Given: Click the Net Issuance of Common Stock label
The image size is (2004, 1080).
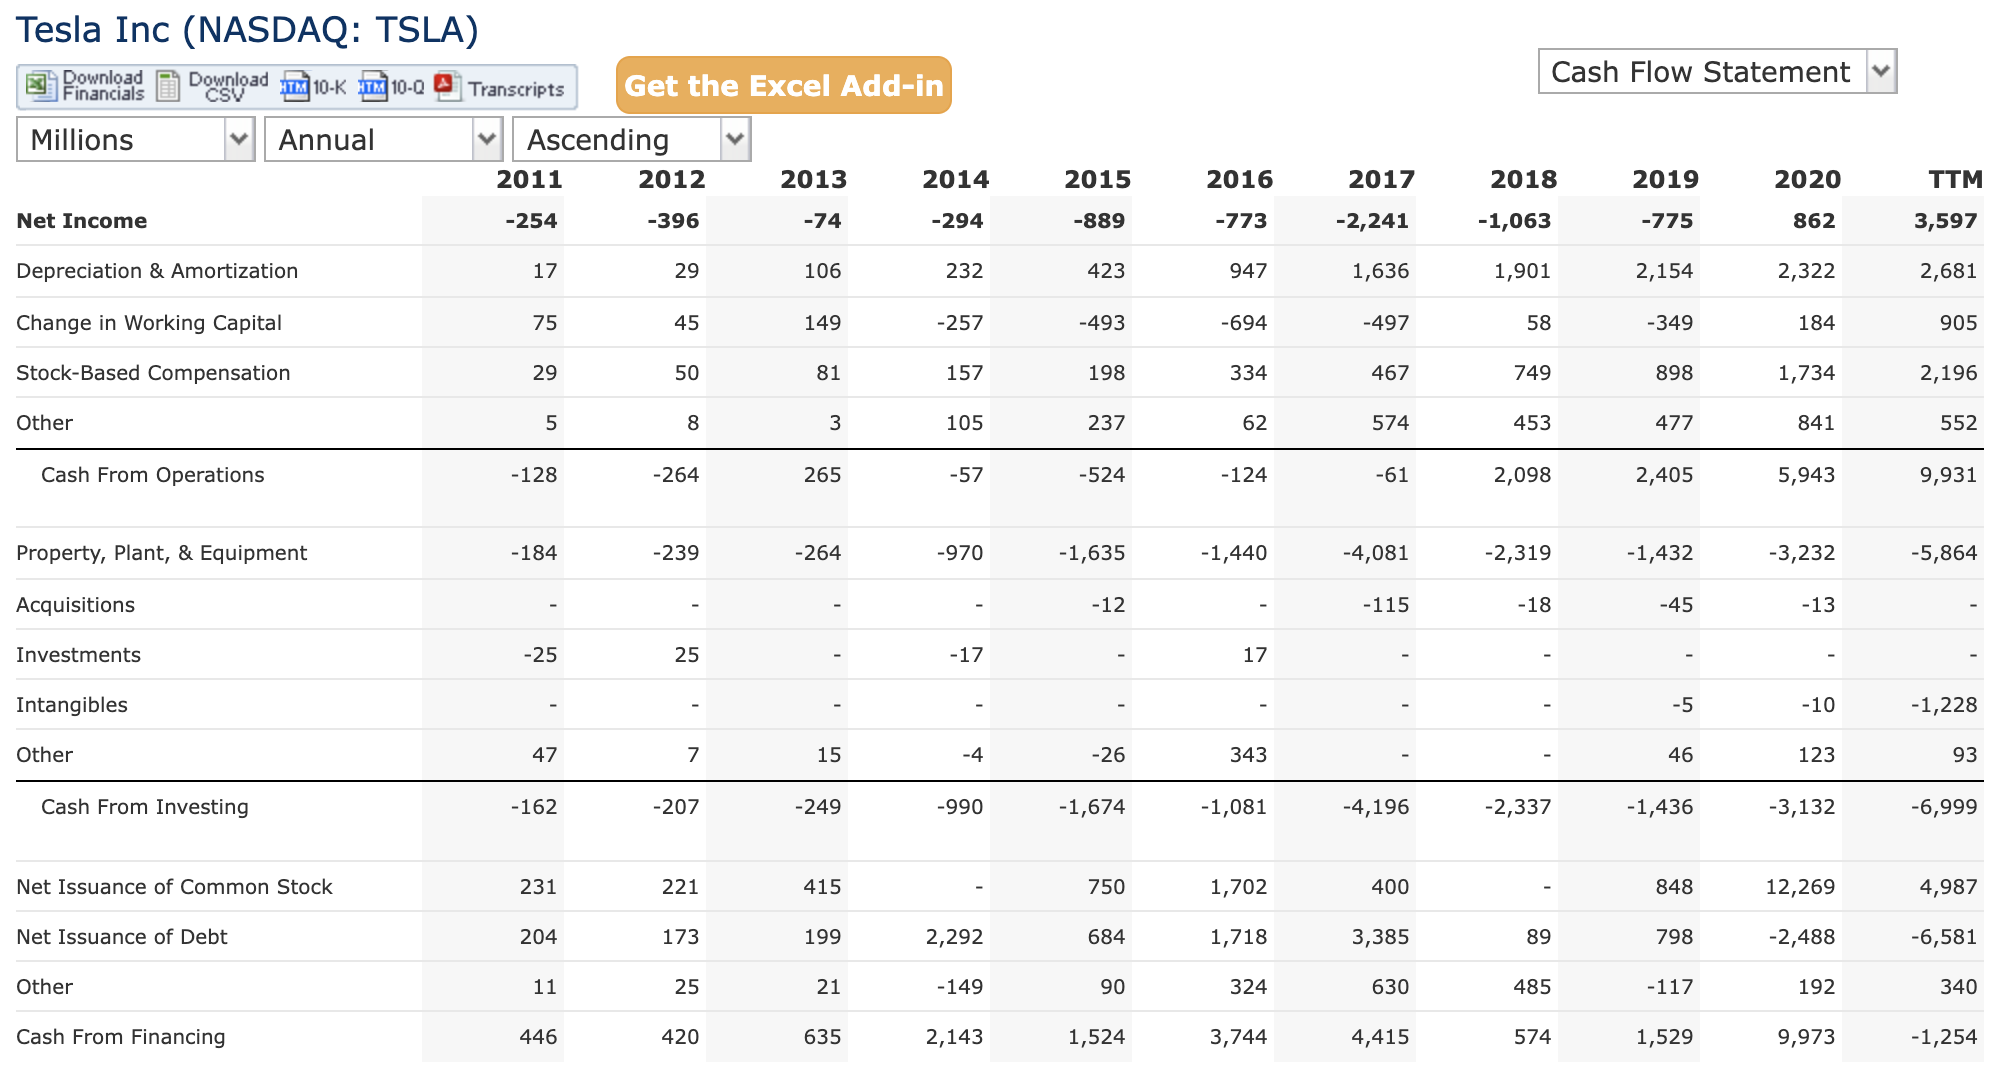Looking at the screenshot, I should pos(174,887).
